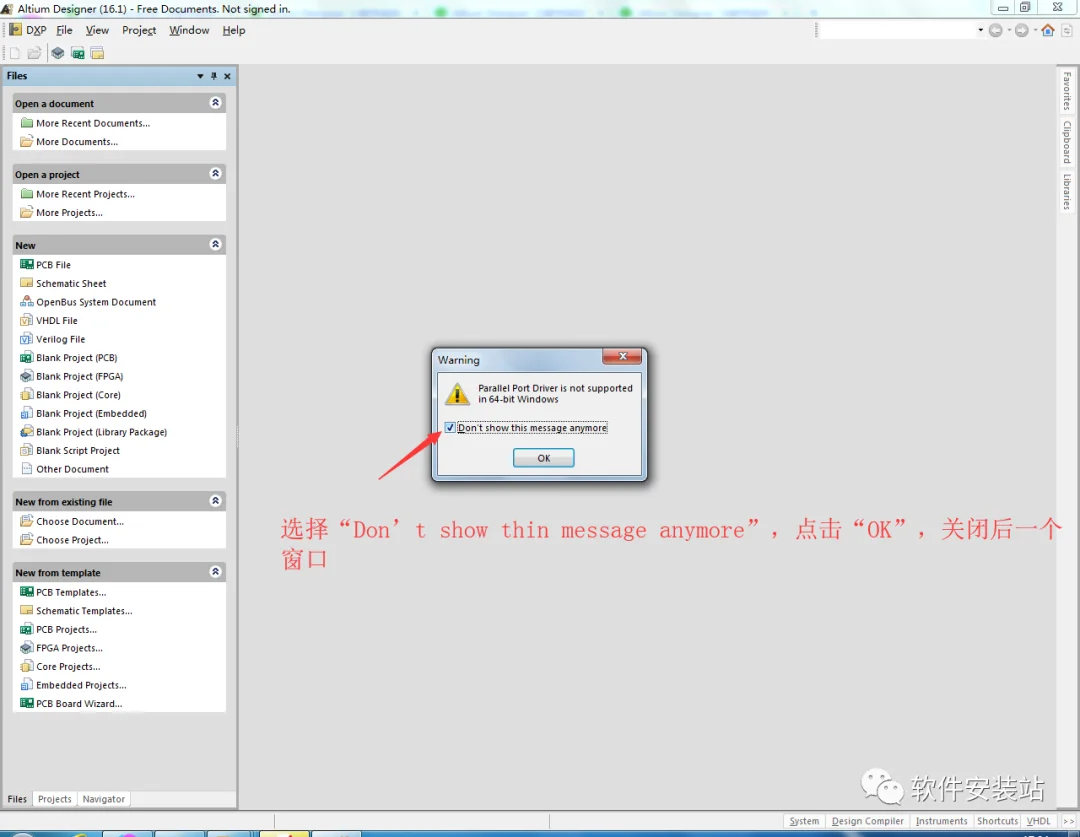Collapse the "New" section chevron
The height and width of the screenshot is (837, 1080).
216,245
